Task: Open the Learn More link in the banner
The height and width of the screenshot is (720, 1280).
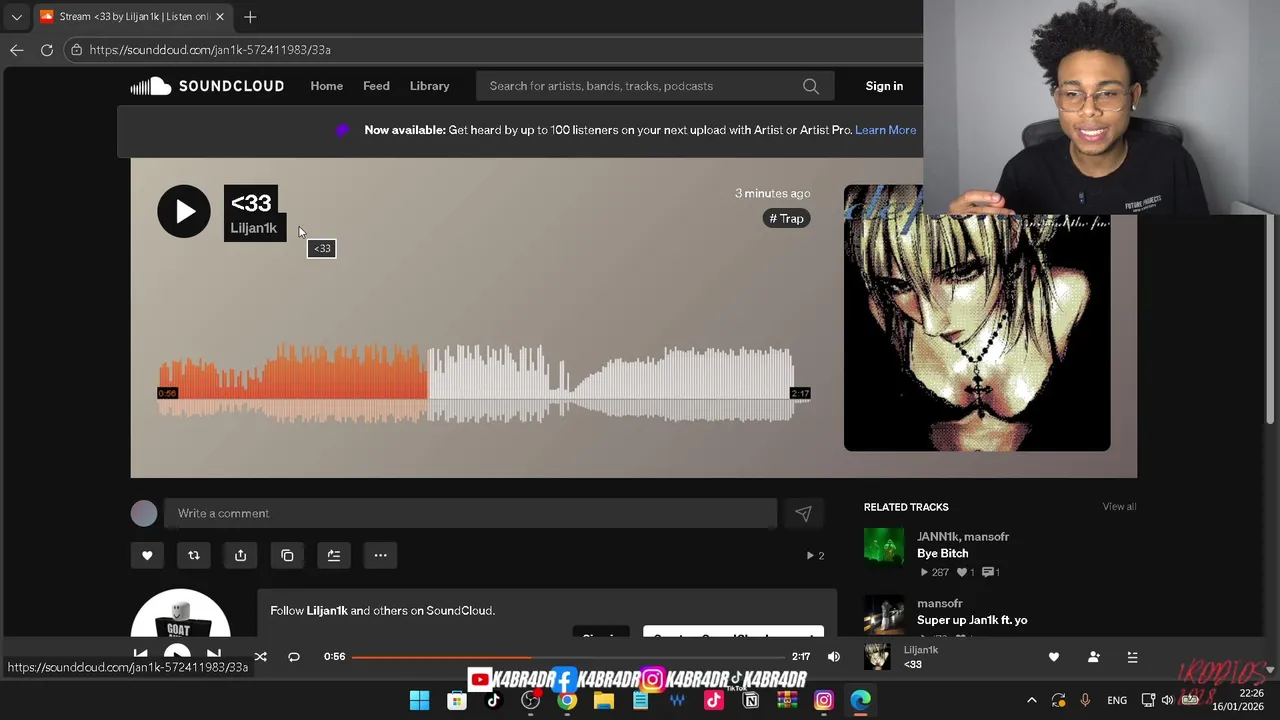Action: coord(885,130)
